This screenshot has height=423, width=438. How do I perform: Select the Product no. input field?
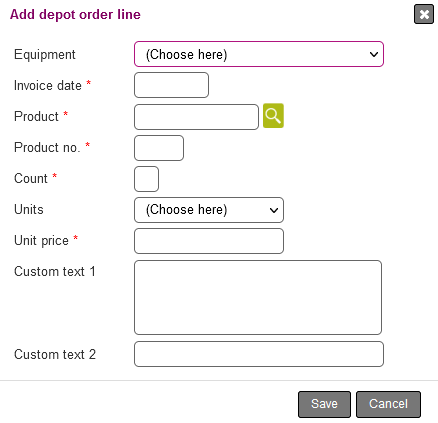point(159,148)
